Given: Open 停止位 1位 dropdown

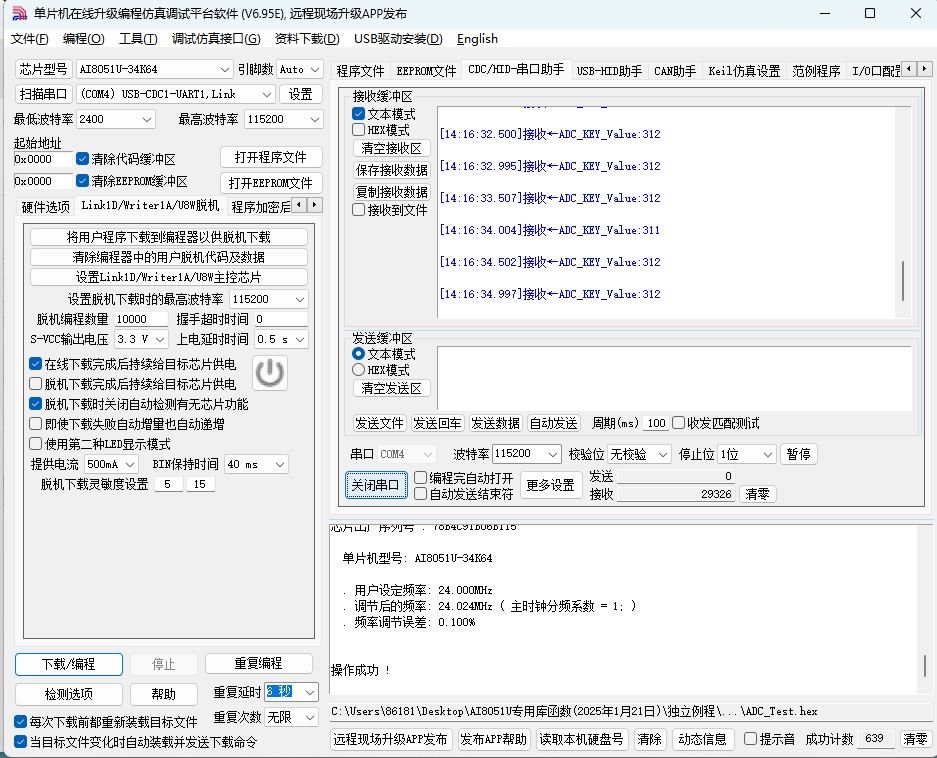Looking at the screenshot, I should tap(747, 454).
